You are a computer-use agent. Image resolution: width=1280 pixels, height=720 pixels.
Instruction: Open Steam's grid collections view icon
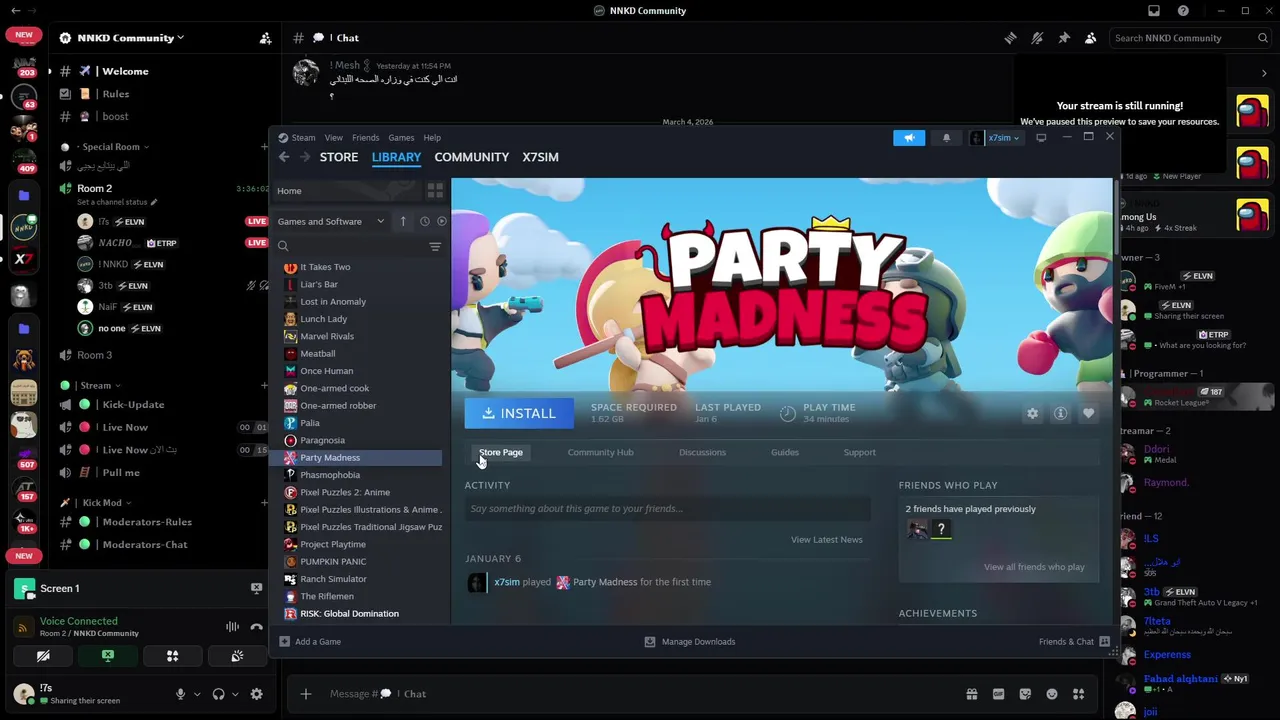coord(435,191)
